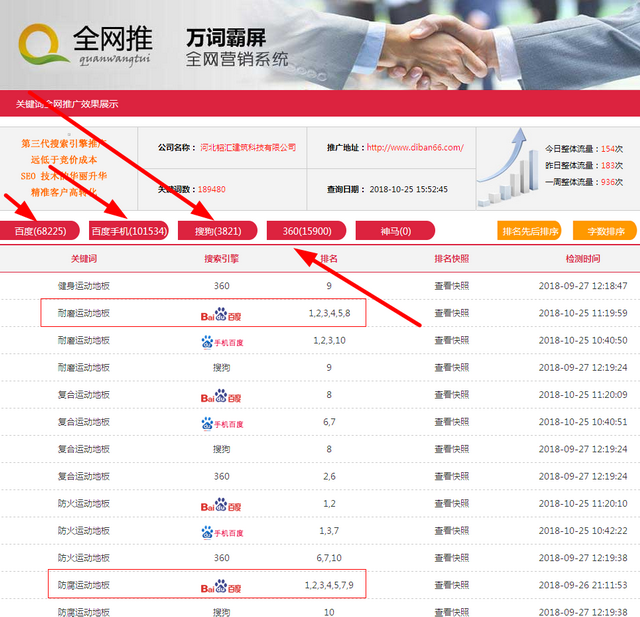Open 查看快照 for 复合运动地板 on 搜狗

click(451, 449)
